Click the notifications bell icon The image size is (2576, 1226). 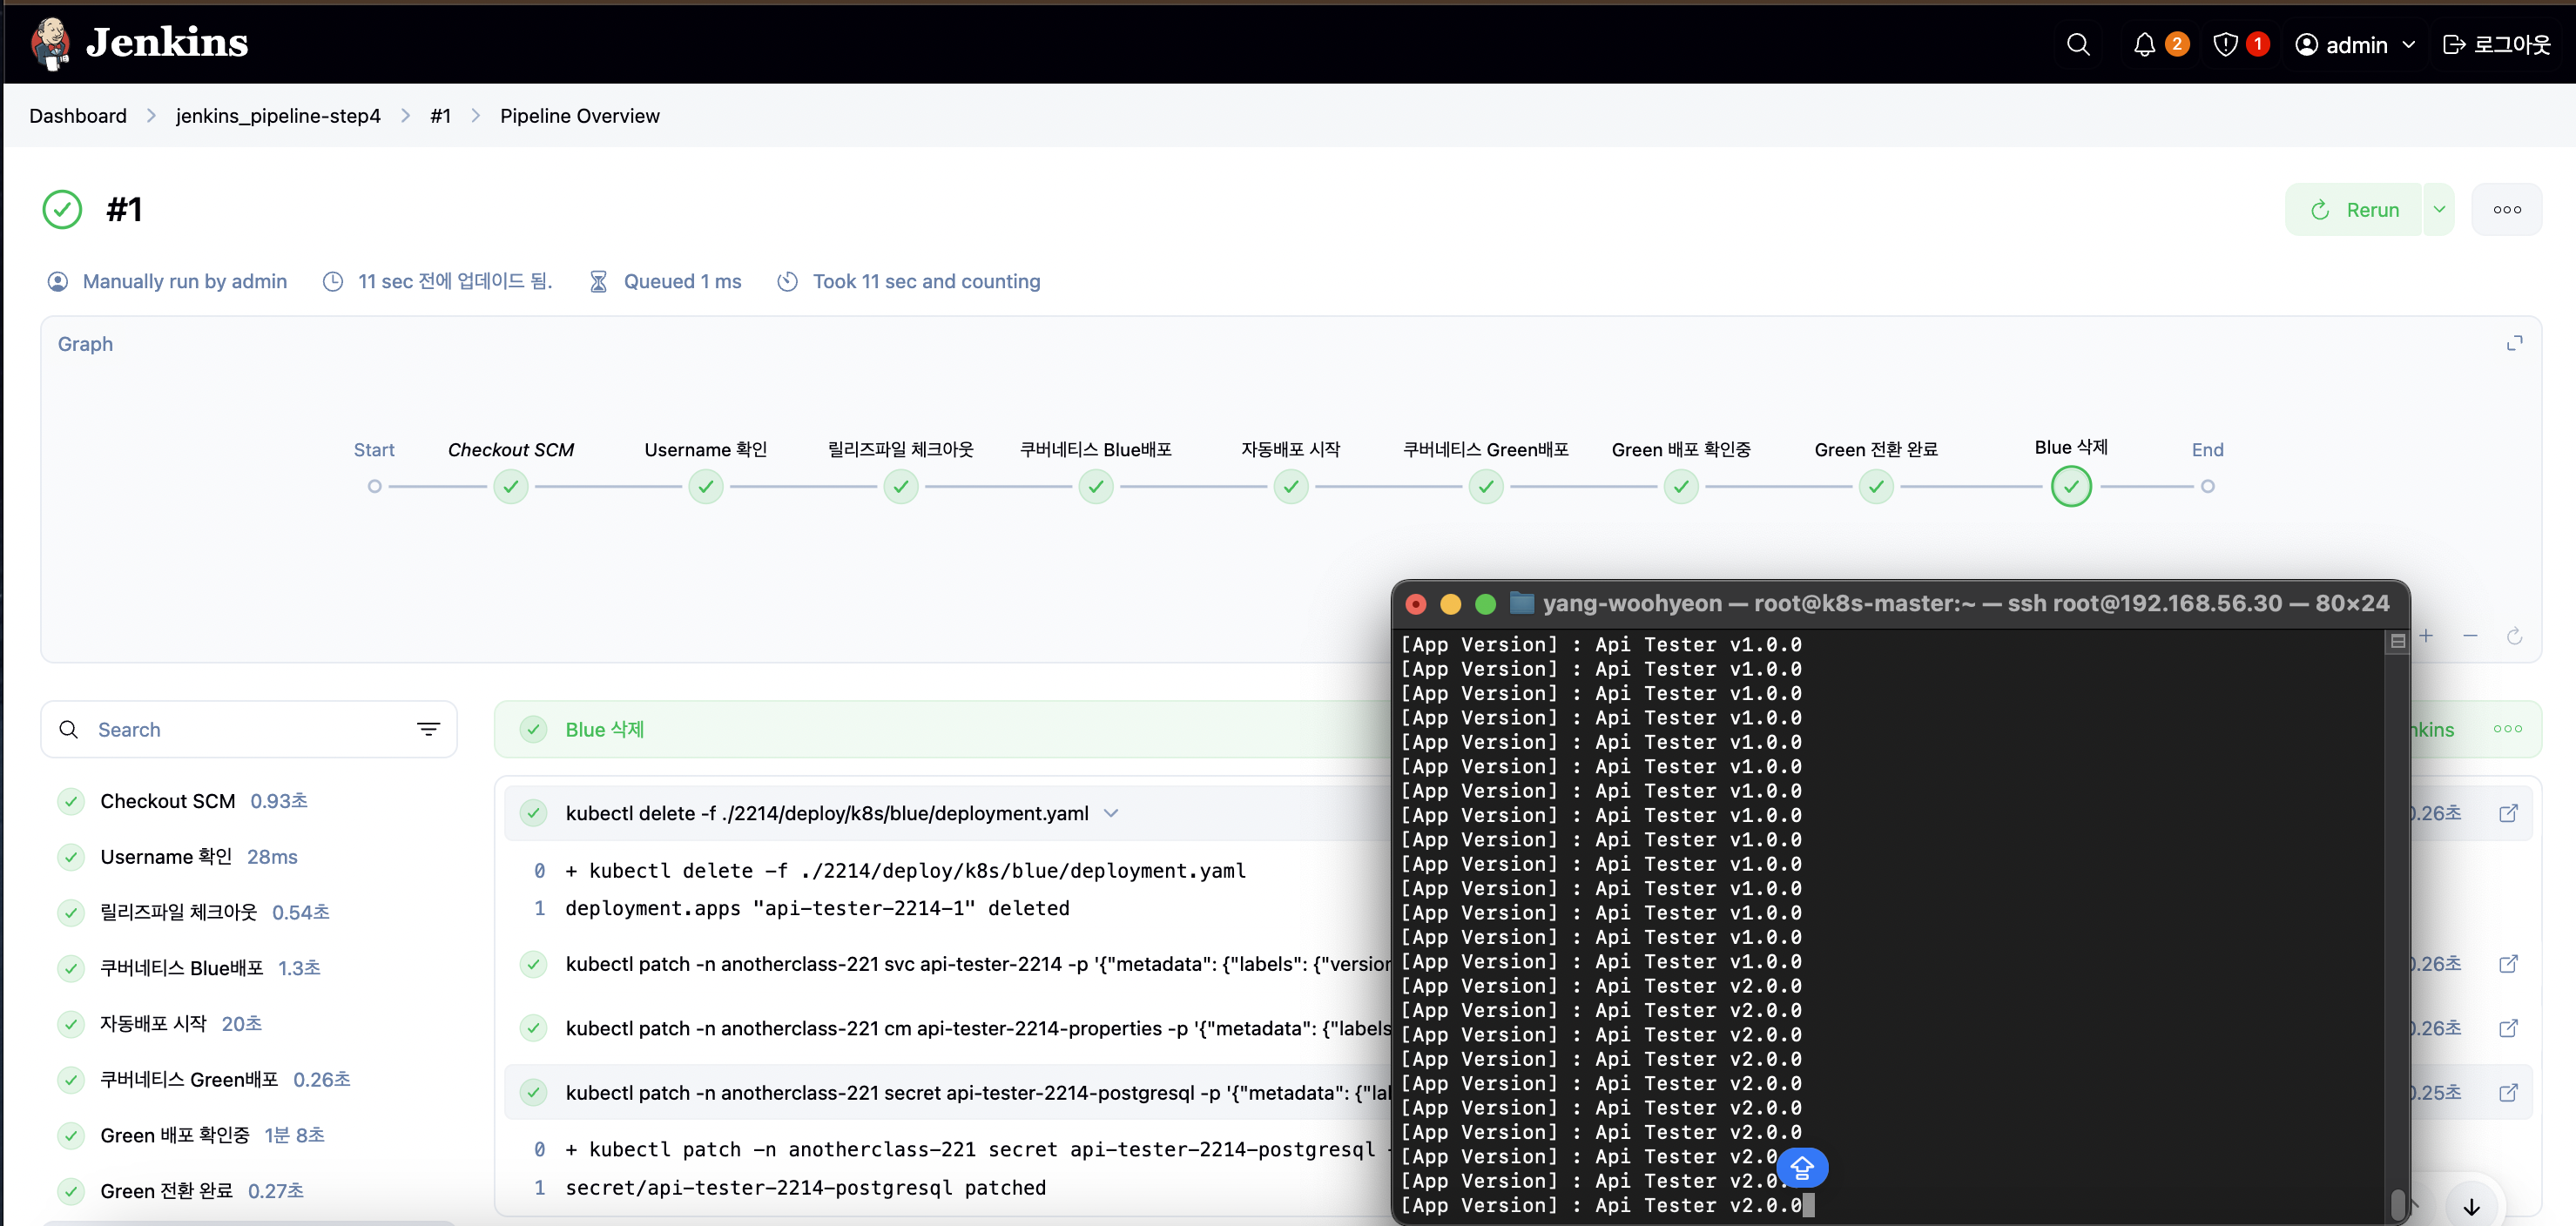(2144, 45)
